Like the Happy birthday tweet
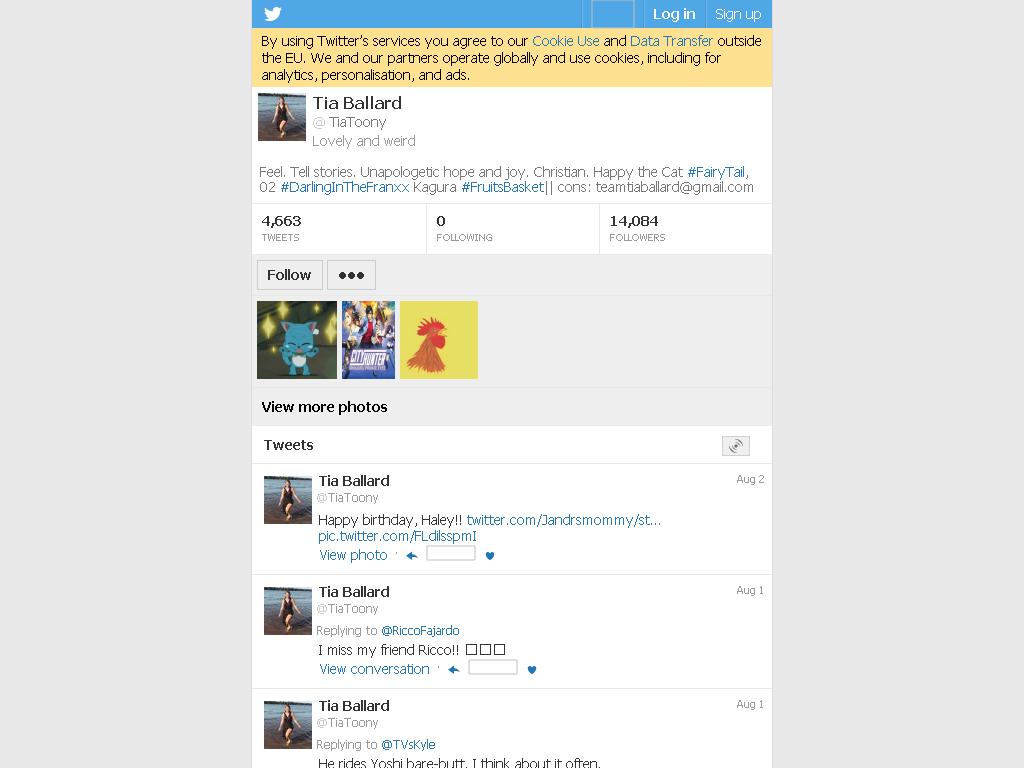Screen dimensions: 1024x768 tap(490, 556)
